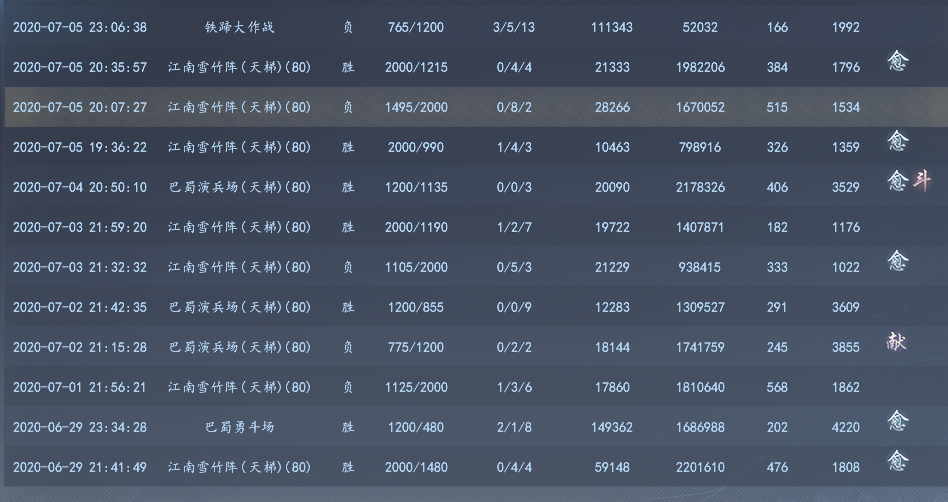Select timestamp 2020-07-05 23:06:38
Viewport: 948px width, 502px height.
click(80, 27)
